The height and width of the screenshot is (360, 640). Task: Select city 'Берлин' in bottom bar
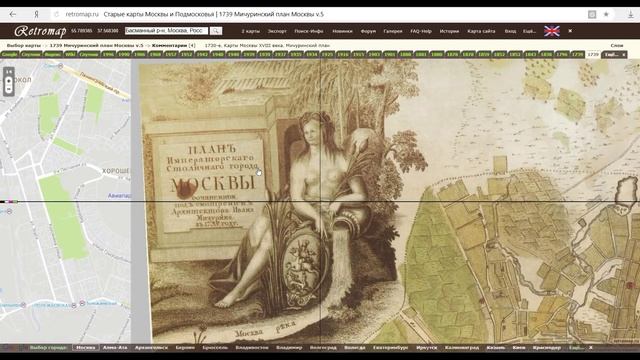185,348
